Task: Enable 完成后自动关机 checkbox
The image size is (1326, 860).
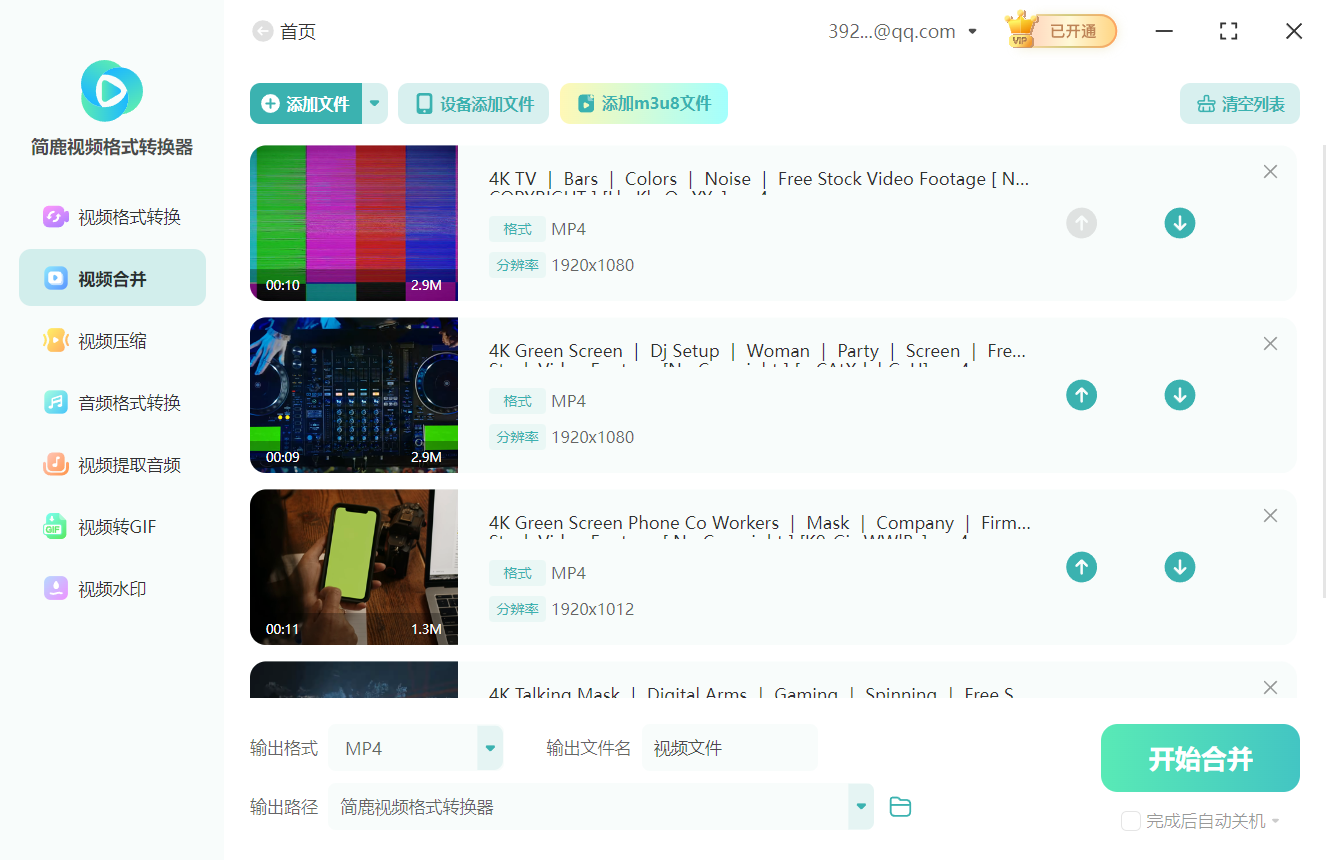Action: 1131,821
